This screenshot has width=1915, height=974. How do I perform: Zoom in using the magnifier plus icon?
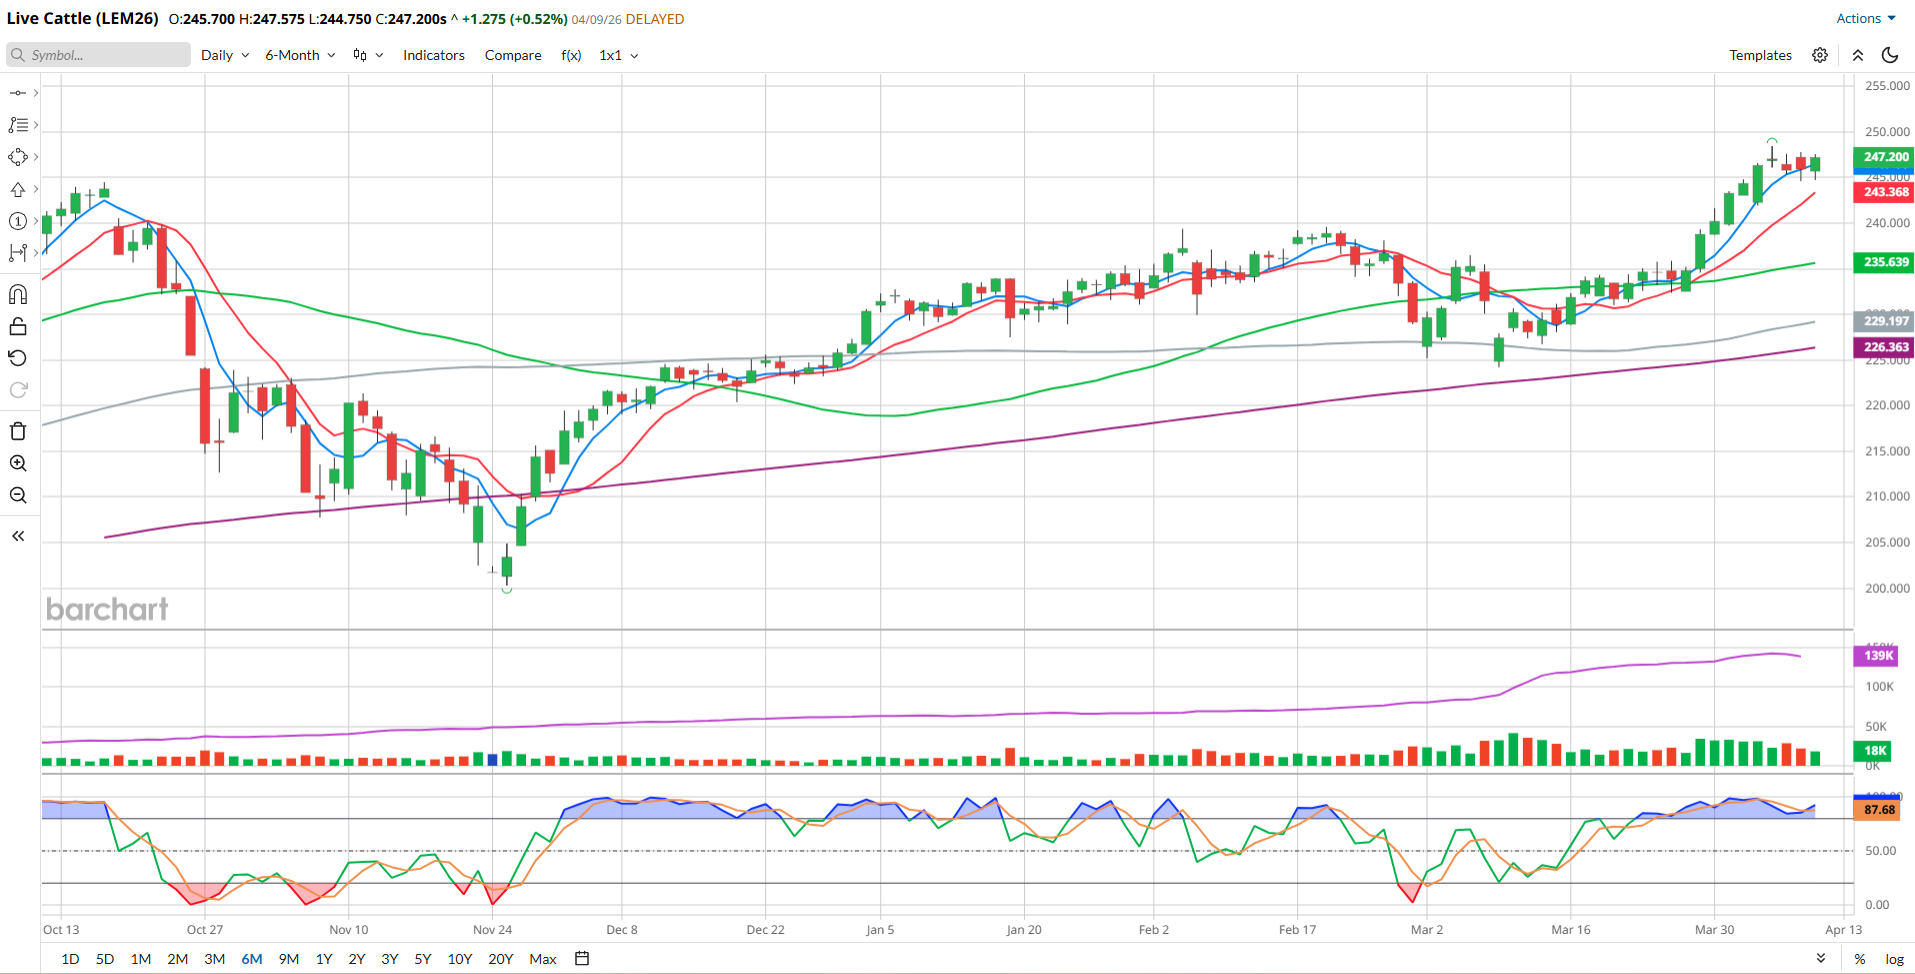pos(18,463)
